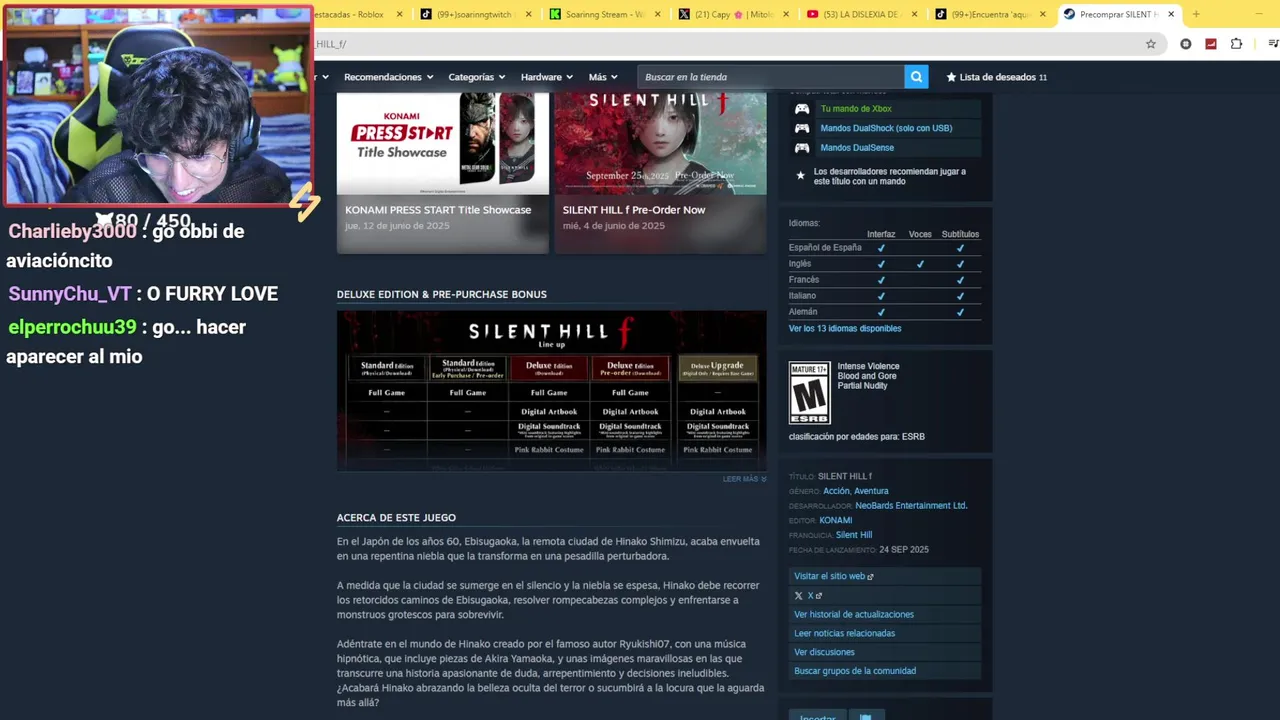Close the soarinngtwitch TikTok tab

point(528,14)
